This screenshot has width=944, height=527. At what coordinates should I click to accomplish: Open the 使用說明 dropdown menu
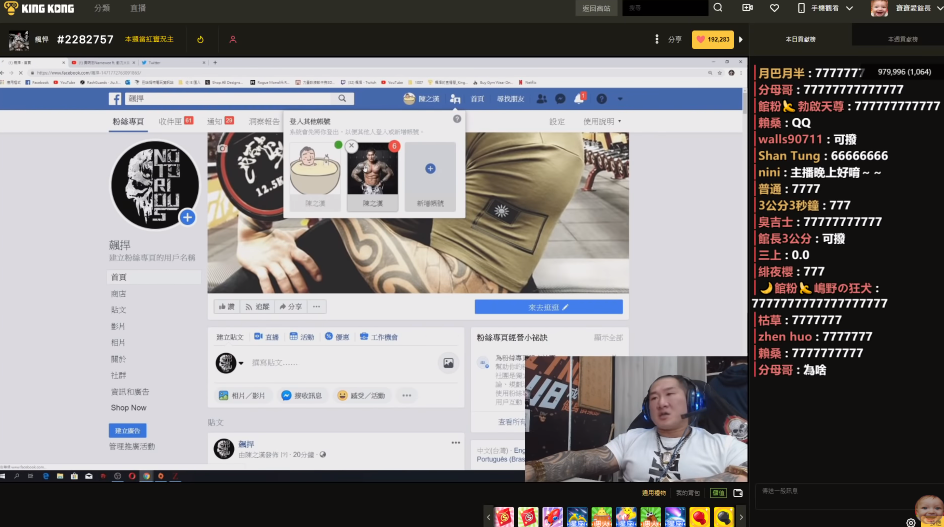[x=602, y=121]
